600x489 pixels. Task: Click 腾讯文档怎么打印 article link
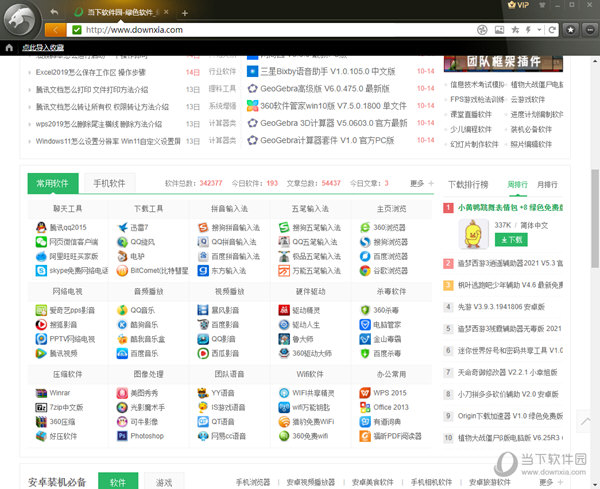pos(92,90)
